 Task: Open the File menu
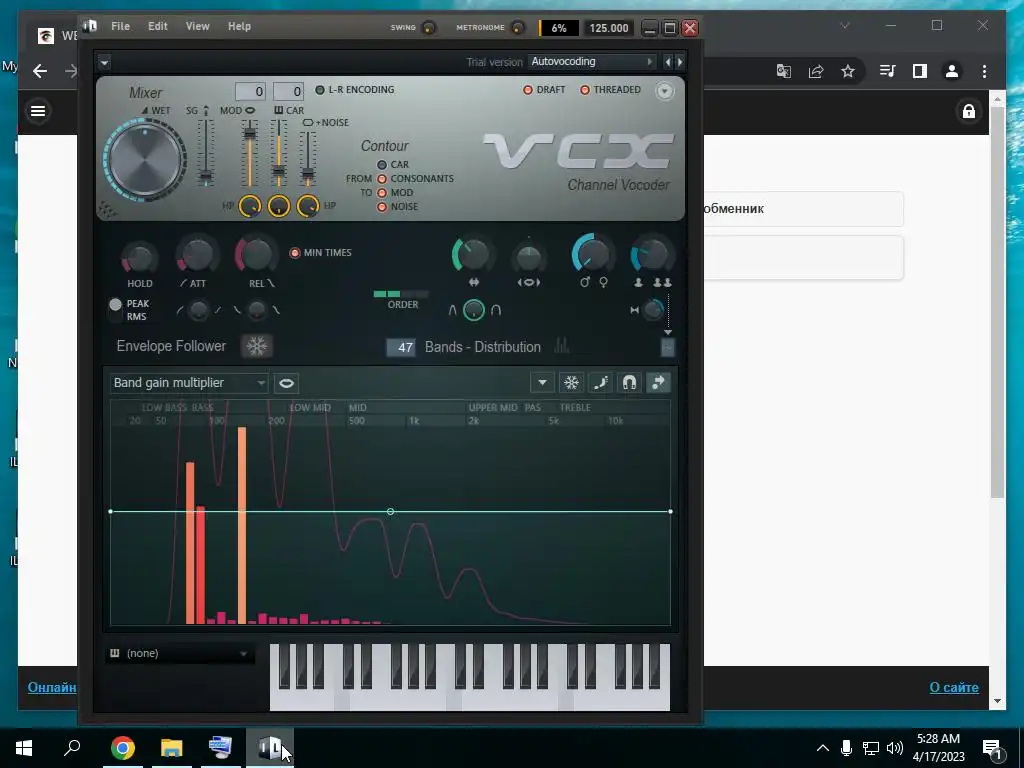click(x=120, y=26)
